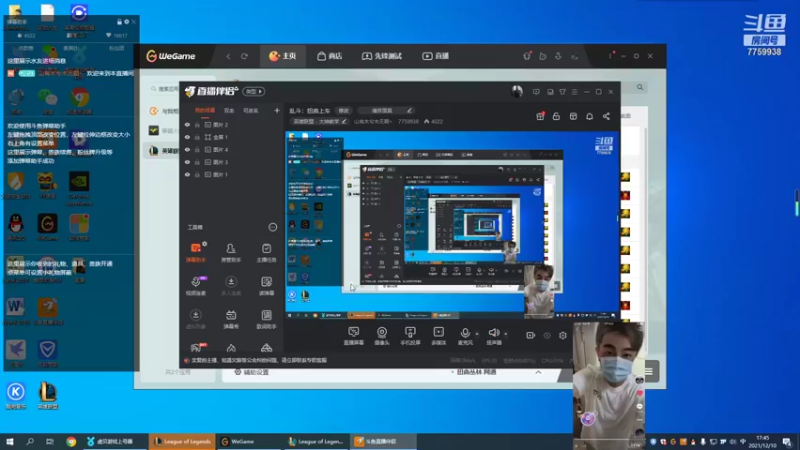
Task: Open the gift box icon with red badge
Action: pyautogui.click(x=540, y=116)
